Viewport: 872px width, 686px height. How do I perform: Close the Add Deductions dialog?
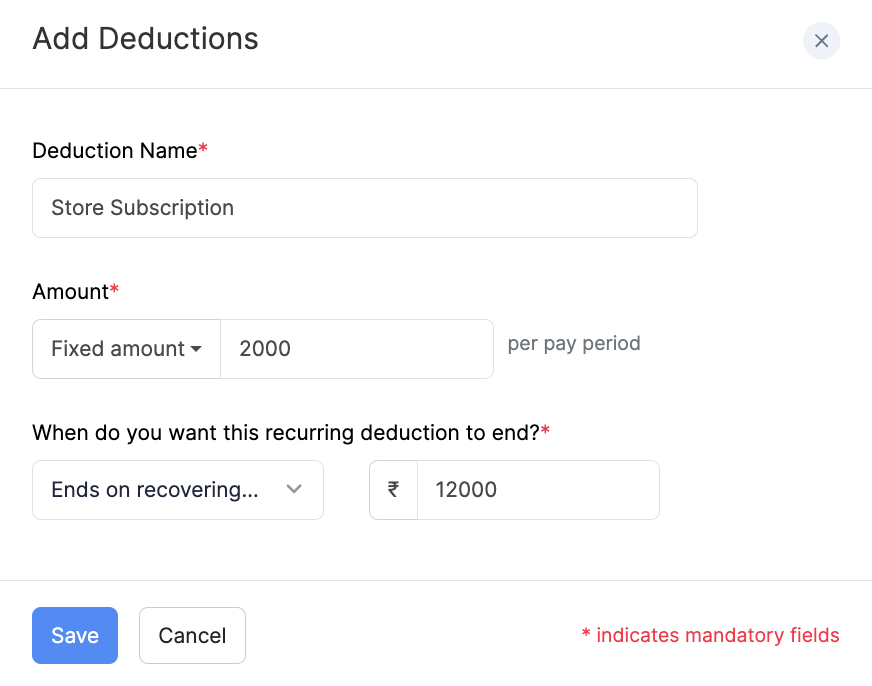tap(821, 41)
